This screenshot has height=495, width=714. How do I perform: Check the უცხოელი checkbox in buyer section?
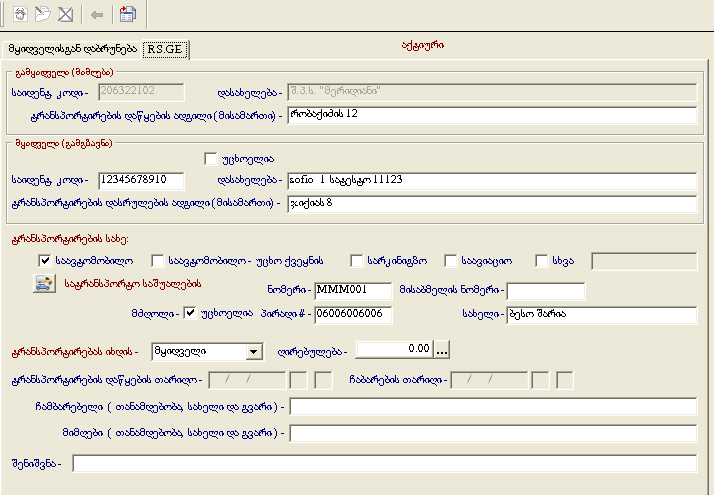pyautogui.click(x=210, y=158)
